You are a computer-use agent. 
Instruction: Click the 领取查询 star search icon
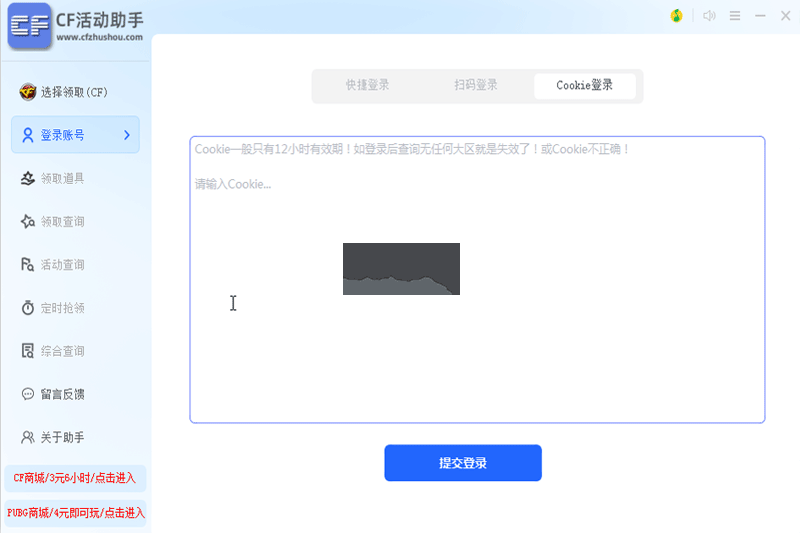point(28,221)
